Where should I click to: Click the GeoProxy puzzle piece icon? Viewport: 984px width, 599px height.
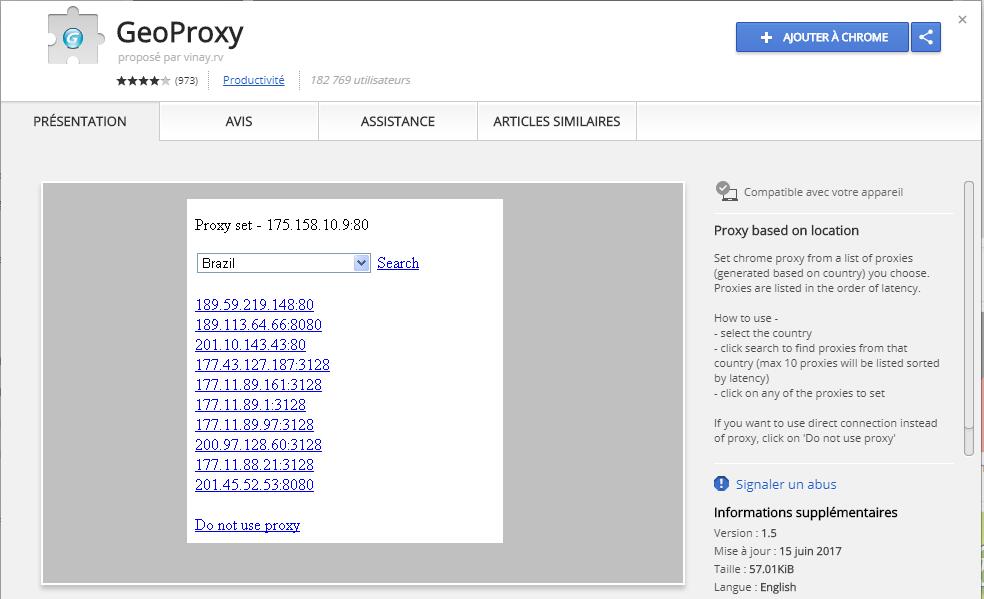[74, 36]
